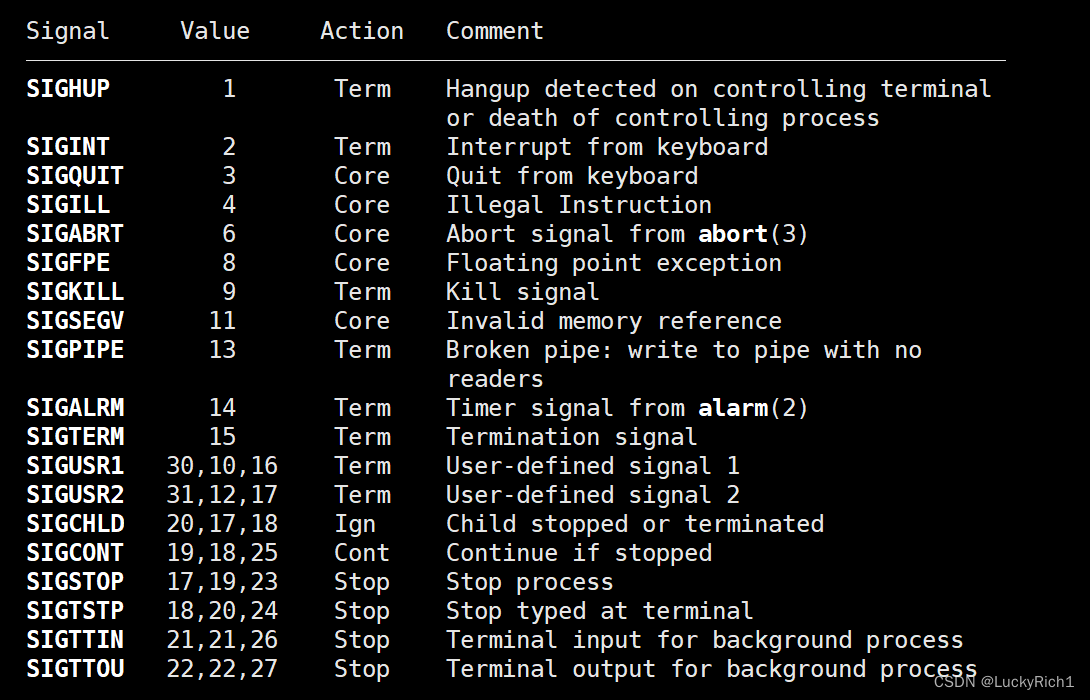Click the 'Floating point exception' comment
1090x700 pixels.
pos(614,264)
